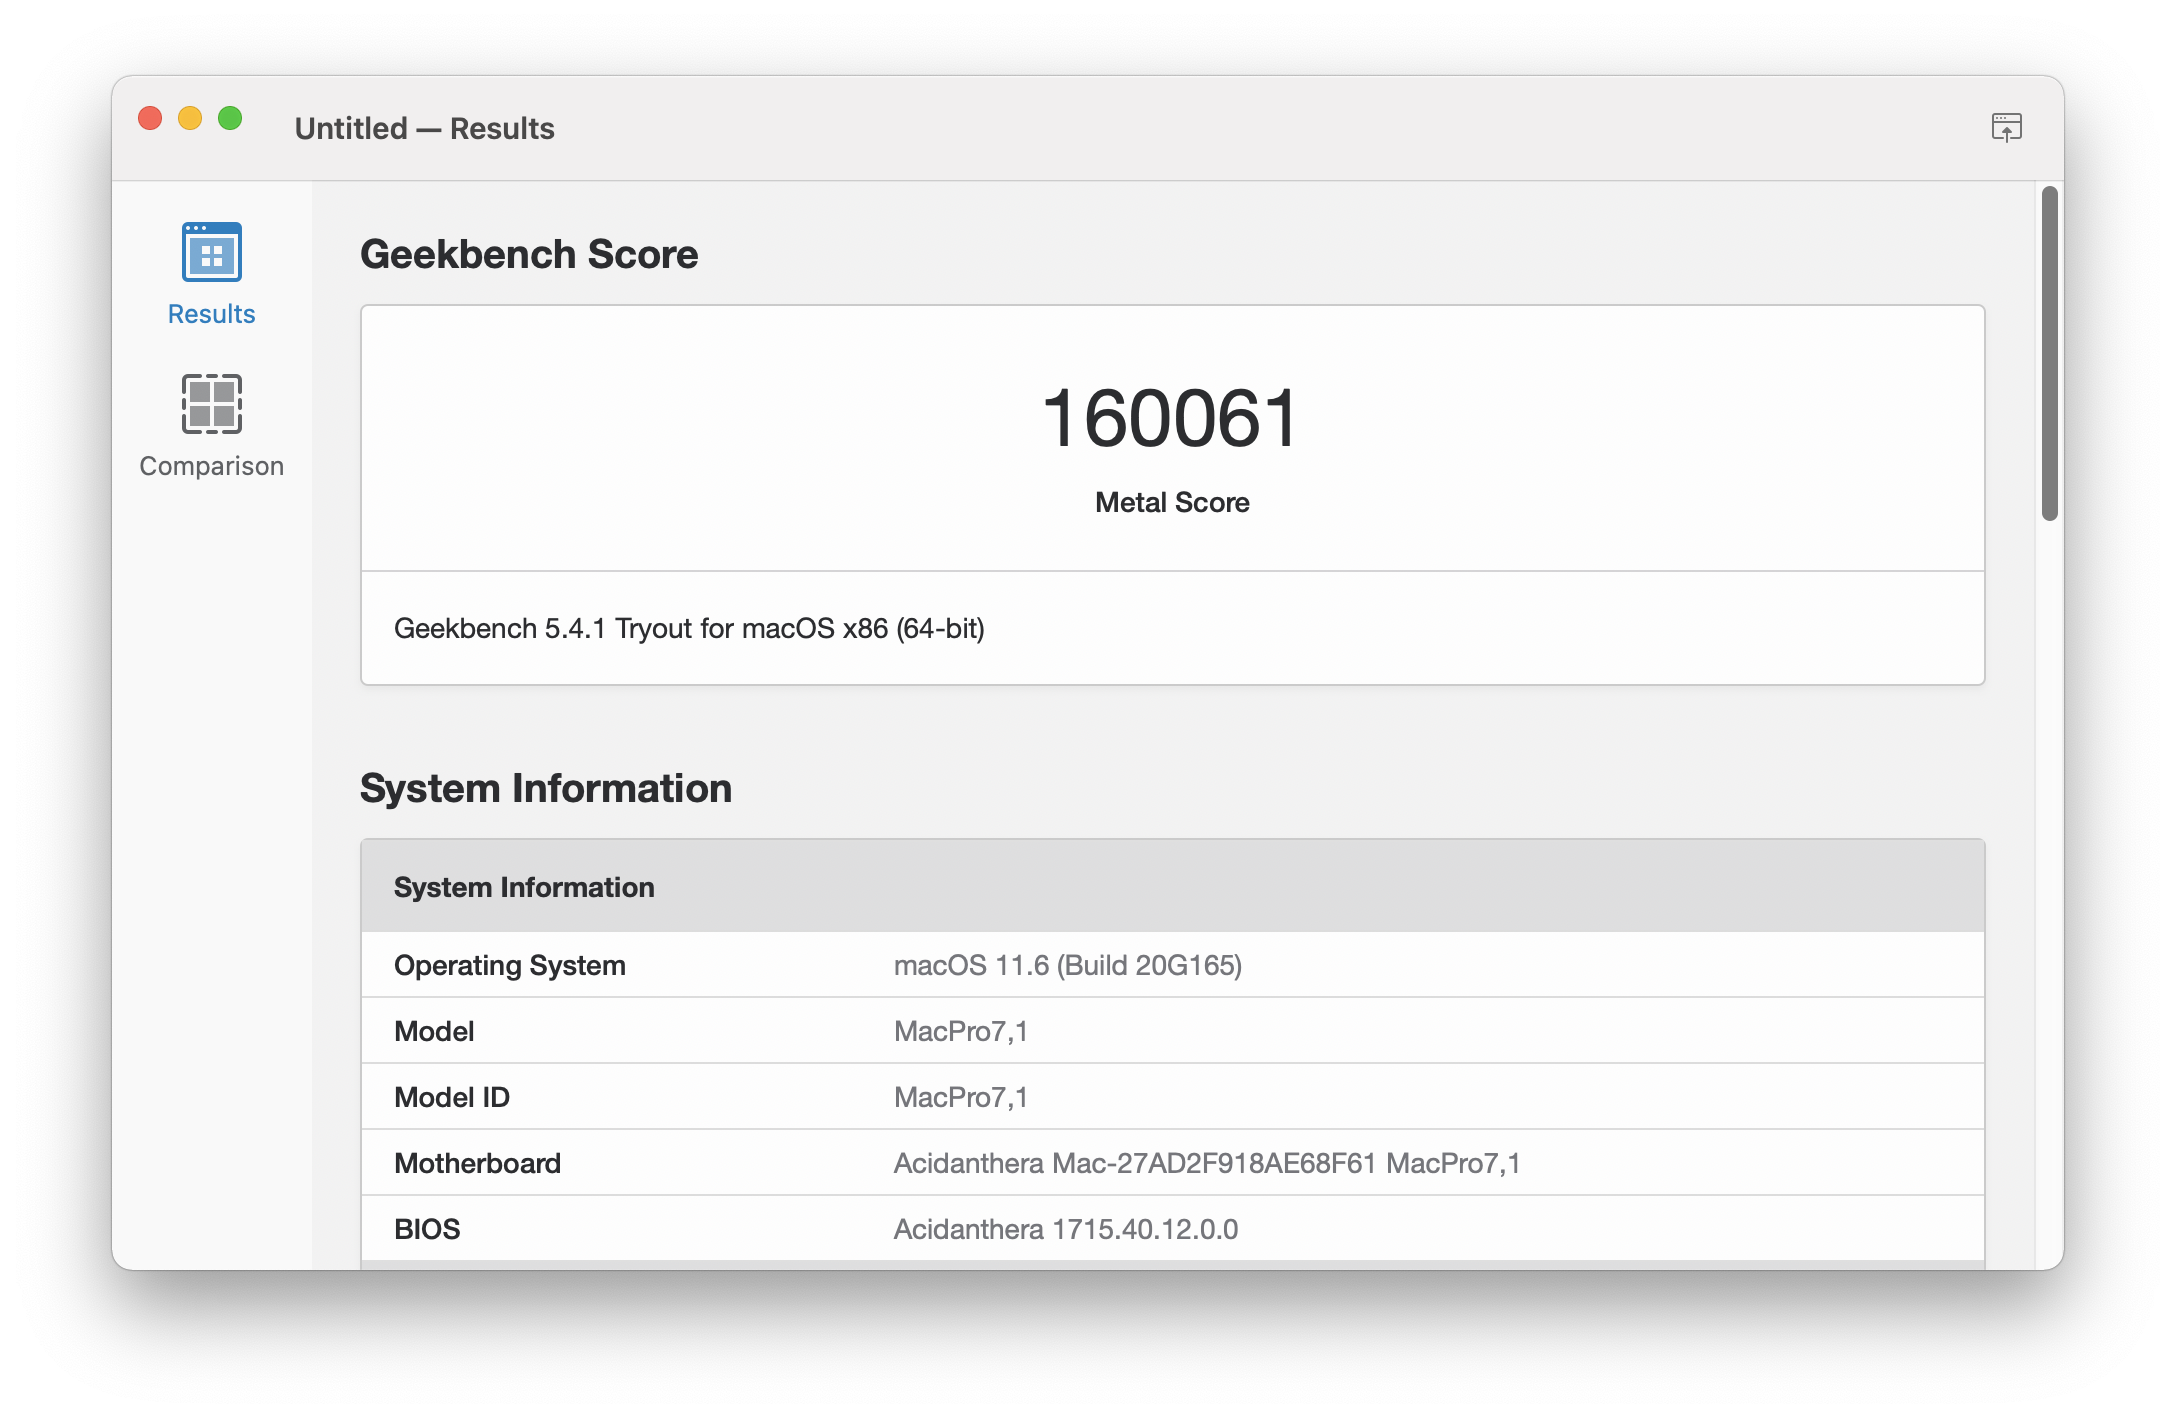This screenshot has width=2176, height=1418.
Task: Select the Model row MacPro7,1 value
Action: click(960, 1031)
